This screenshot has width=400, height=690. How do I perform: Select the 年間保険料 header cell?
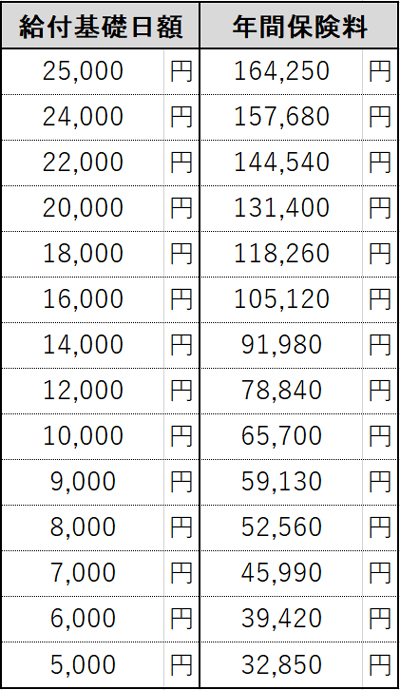299,26
